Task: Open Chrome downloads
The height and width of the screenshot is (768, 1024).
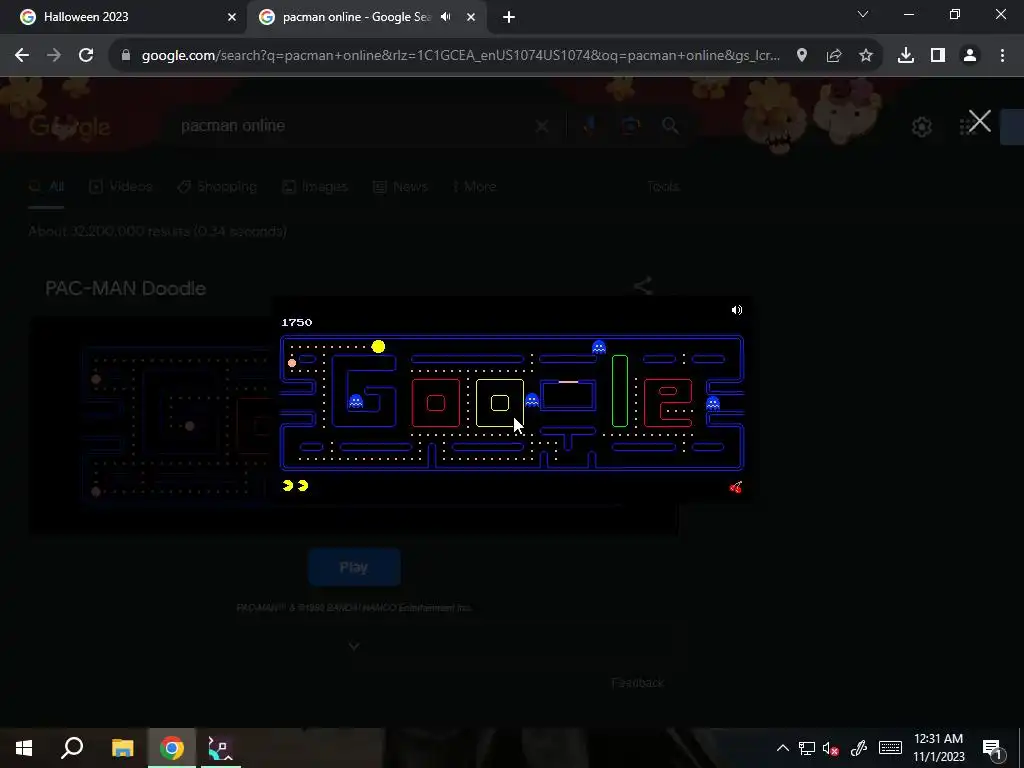Action: pos(906,56)
